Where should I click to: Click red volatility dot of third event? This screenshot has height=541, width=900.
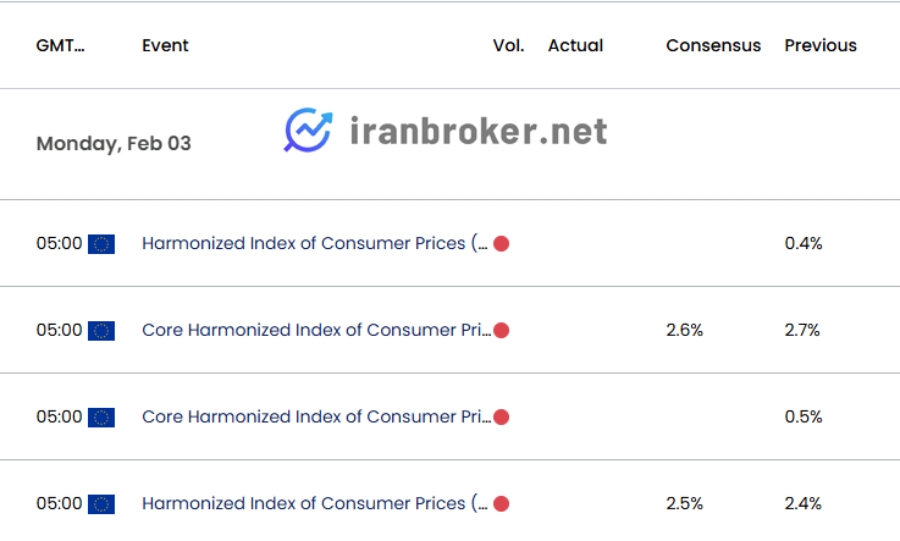pyautogui.click(x=501, y=417)
